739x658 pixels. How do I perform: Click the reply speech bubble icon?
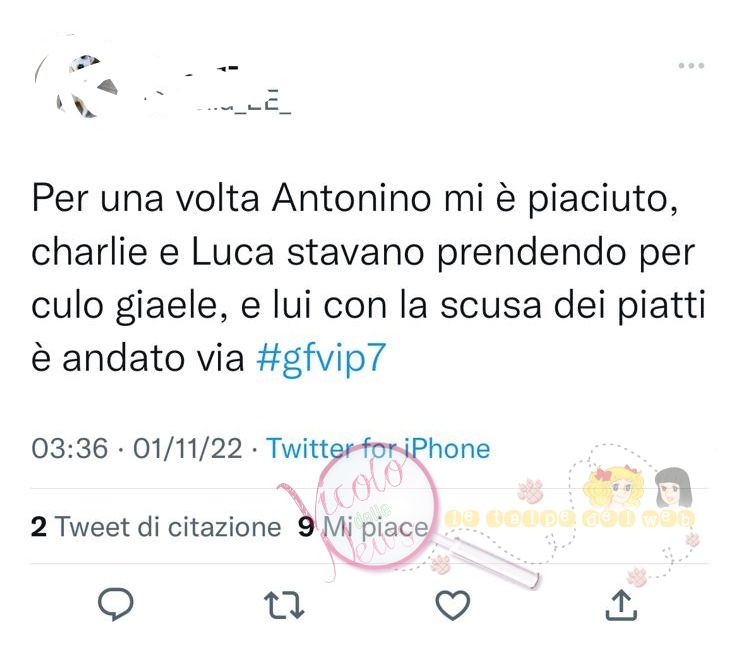[115, 604]
